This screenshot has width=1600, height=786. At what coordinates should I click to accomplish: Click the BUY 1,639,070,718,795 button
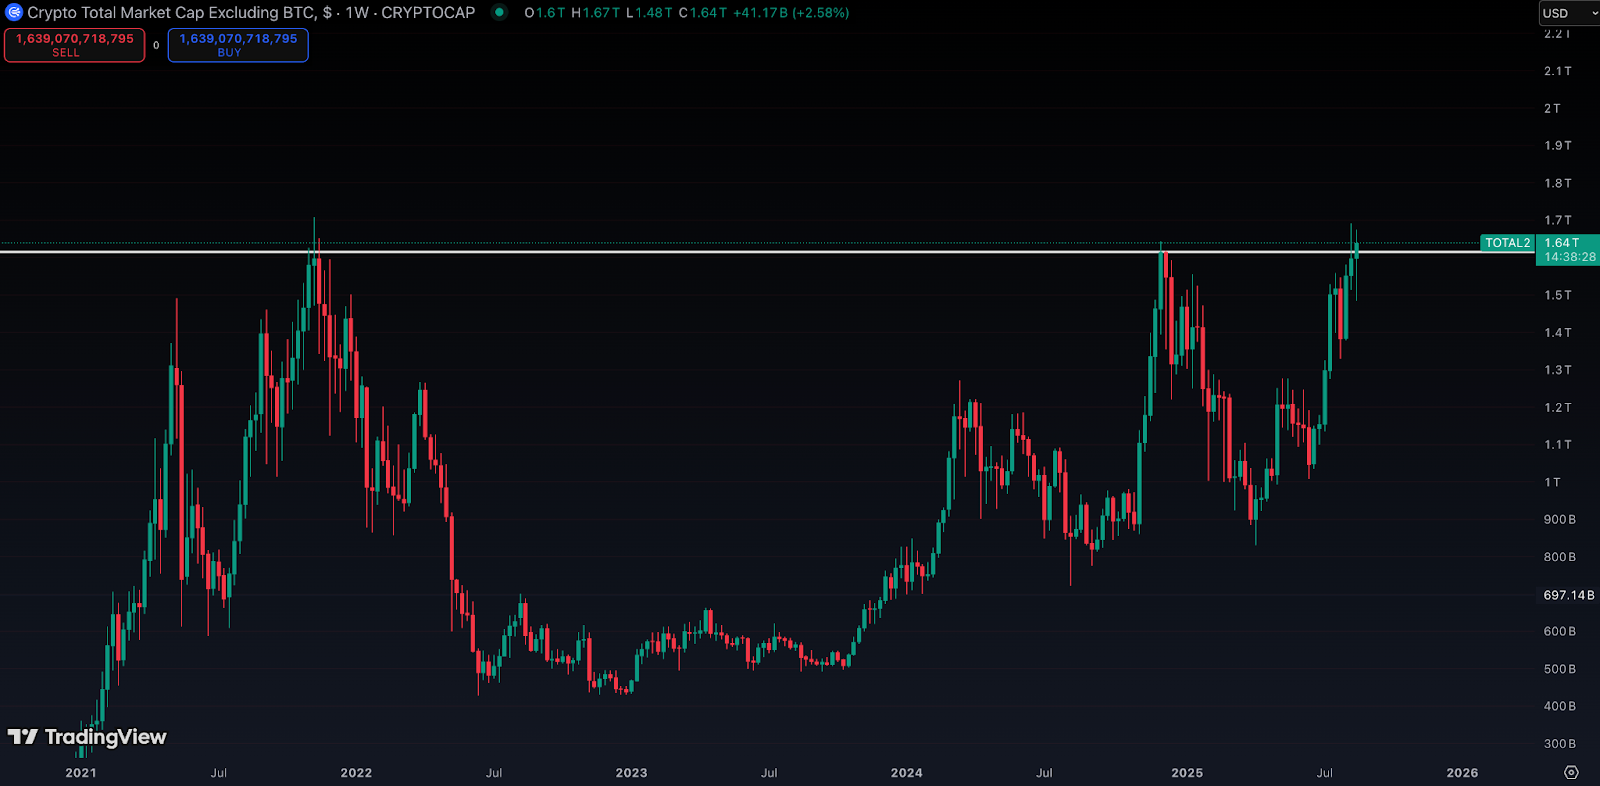[x=238, y=45]
